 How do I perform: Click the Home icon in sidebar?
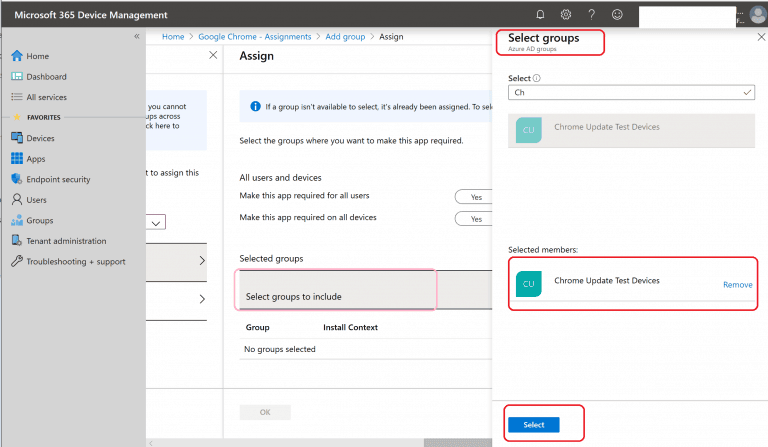(17, 56)
